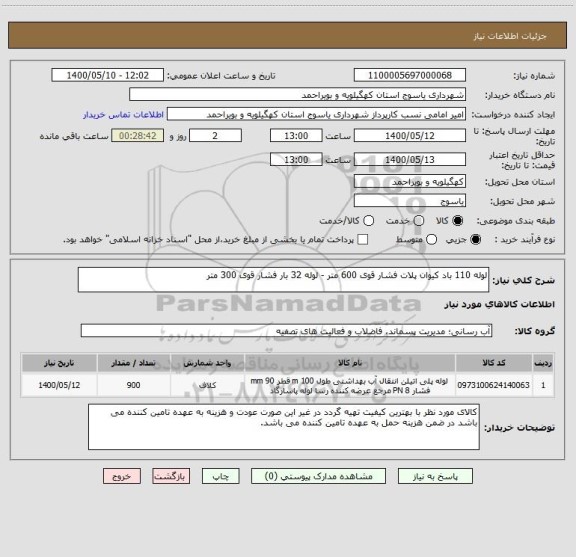Image resolution: width=576 pixels, height=557 pixels.
Task: Select the جزیی purchase process radio
Action: (476, 240)
